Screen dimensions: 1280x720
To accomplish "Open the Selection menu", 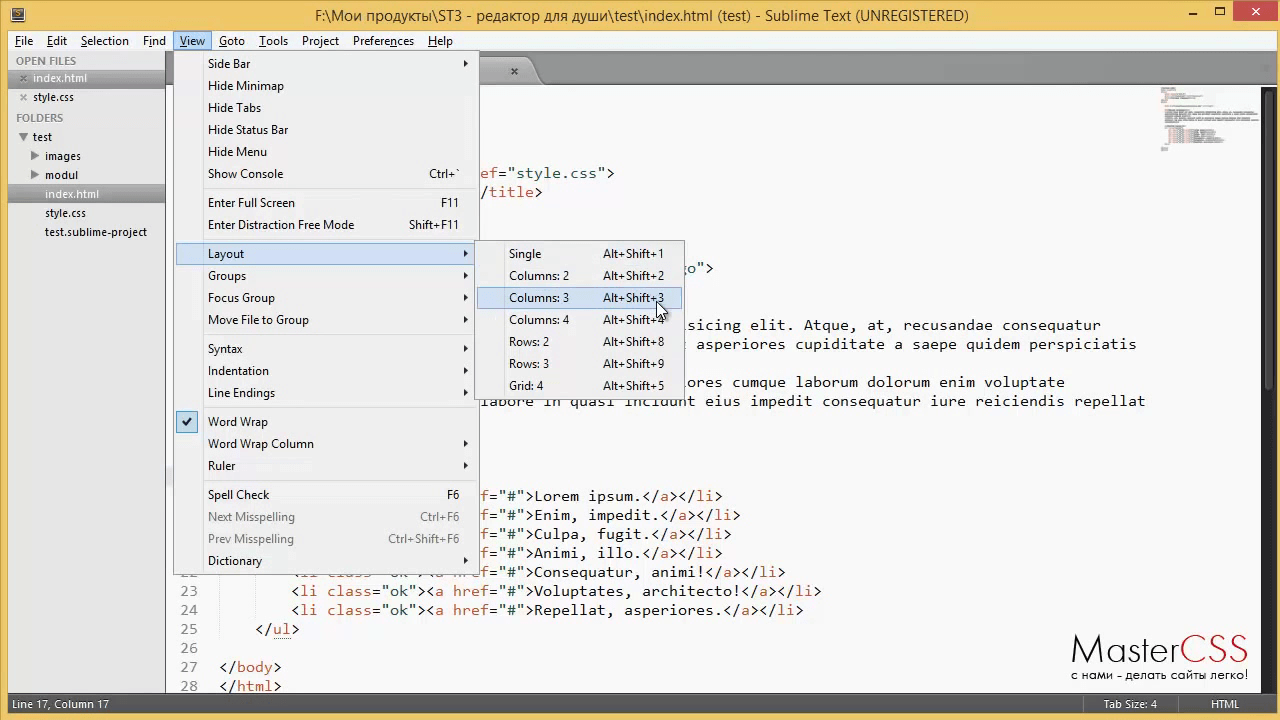I will [105, 41].
